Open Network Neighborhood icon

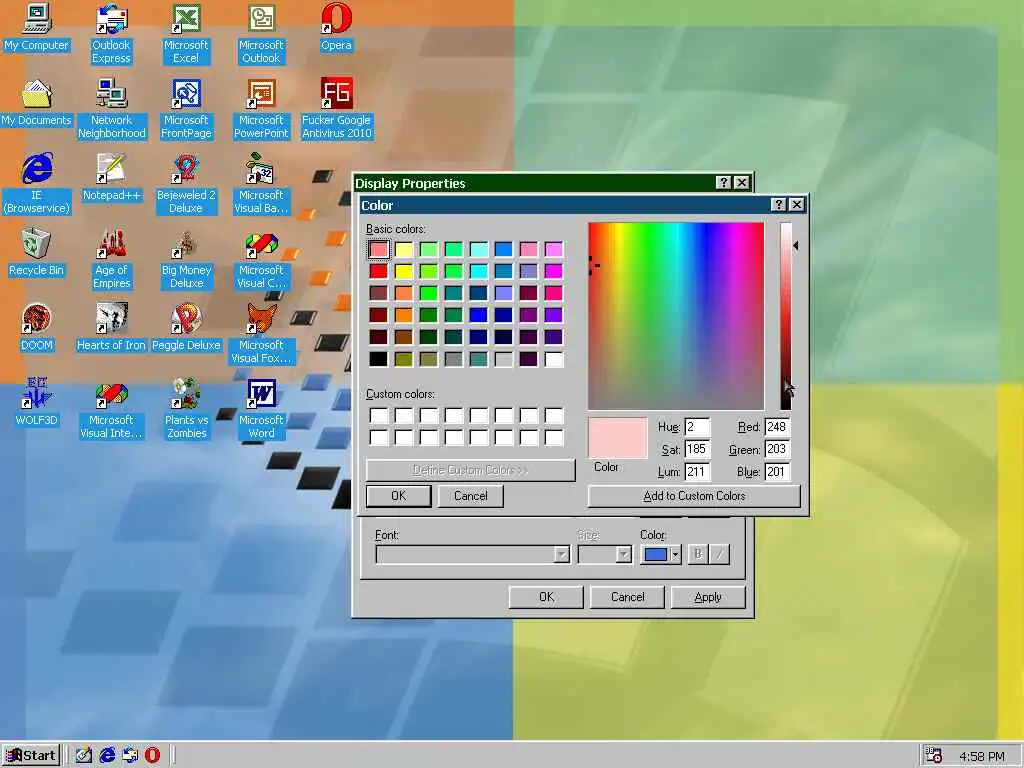(112, 109)
